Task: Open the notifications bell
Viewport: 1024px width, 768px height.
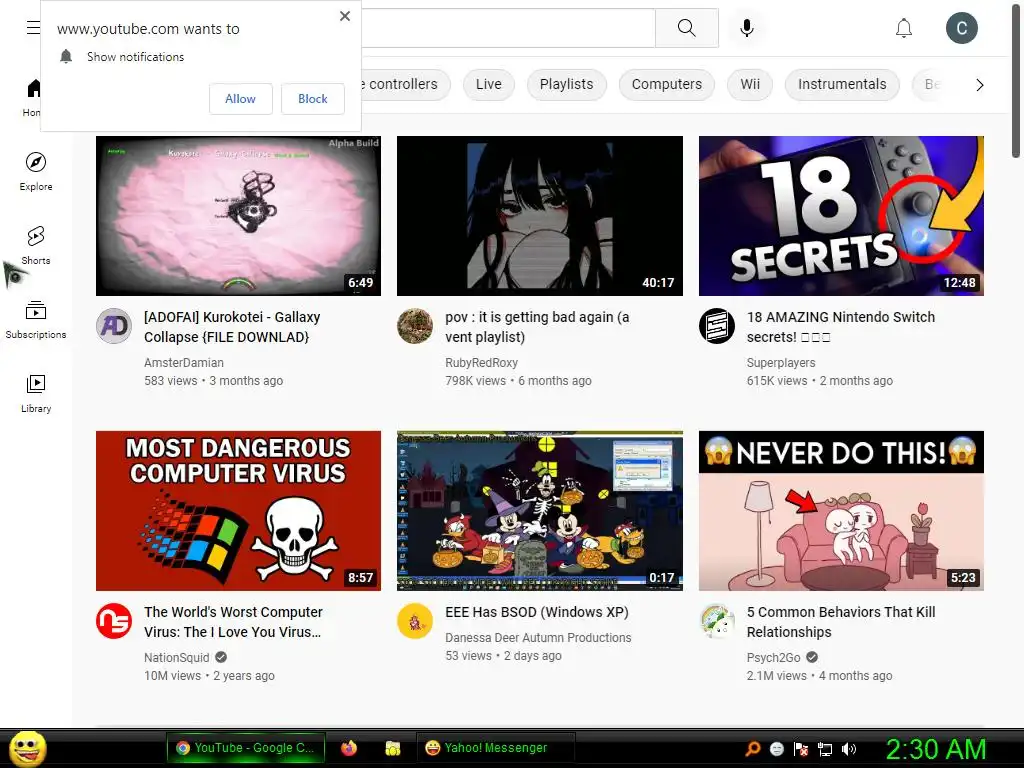Action: [904, 28]
